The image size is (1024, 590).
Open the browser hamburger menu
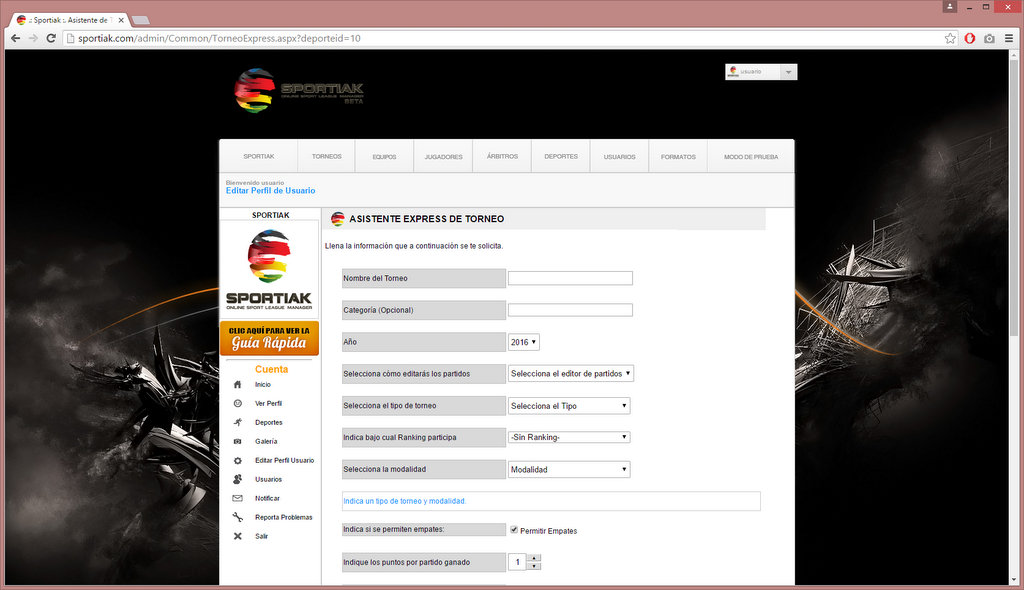click(x=1008, y=38)
